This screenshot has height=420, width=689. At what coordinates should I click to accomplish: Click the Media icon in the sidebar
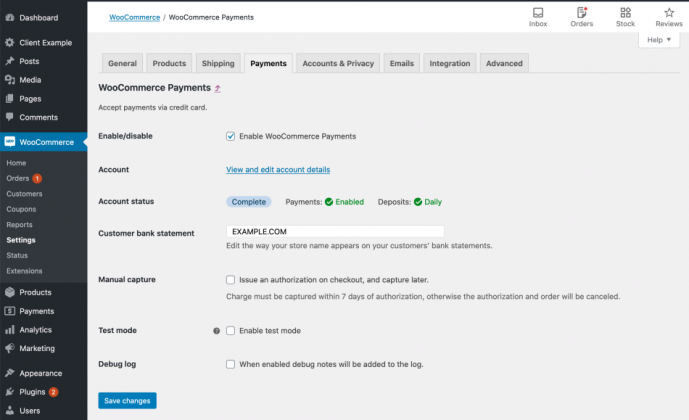coord(10,80)
